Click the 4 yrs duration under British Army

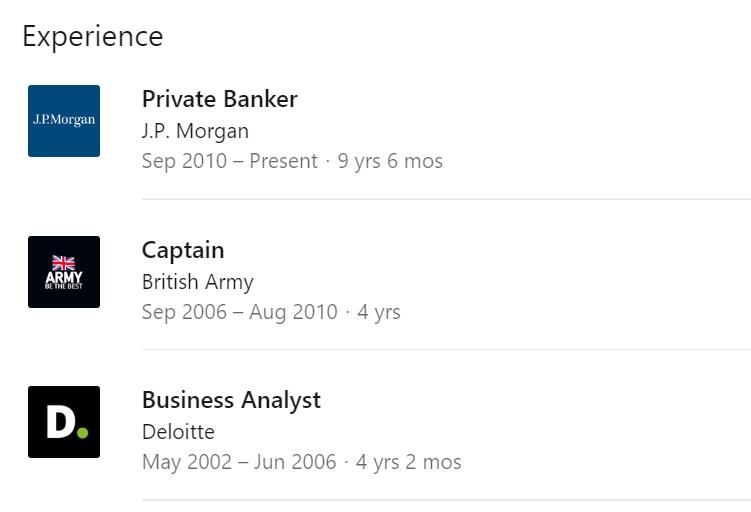coord(379,312)
